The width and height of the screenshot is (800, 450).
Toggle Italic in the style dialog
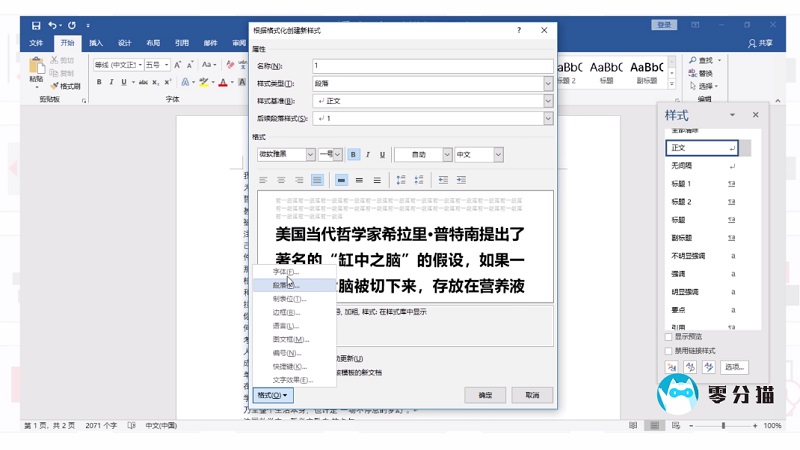point(368,155)
